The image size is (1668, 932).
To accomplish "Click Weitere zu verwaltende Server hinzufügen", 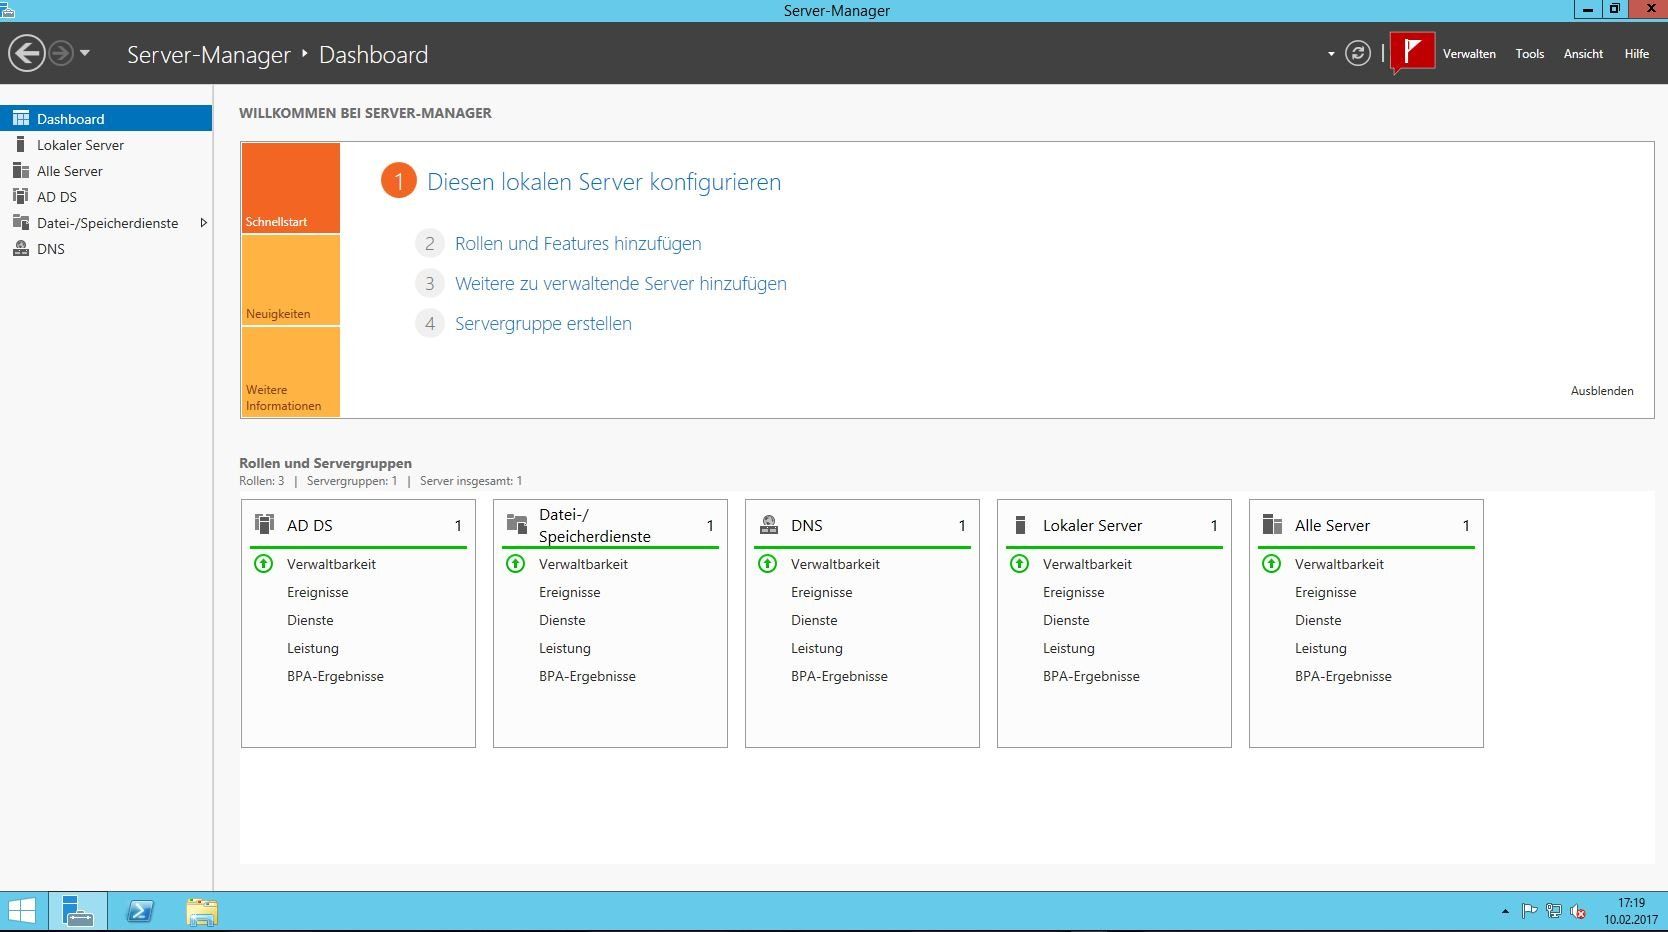I will point(621,283).
